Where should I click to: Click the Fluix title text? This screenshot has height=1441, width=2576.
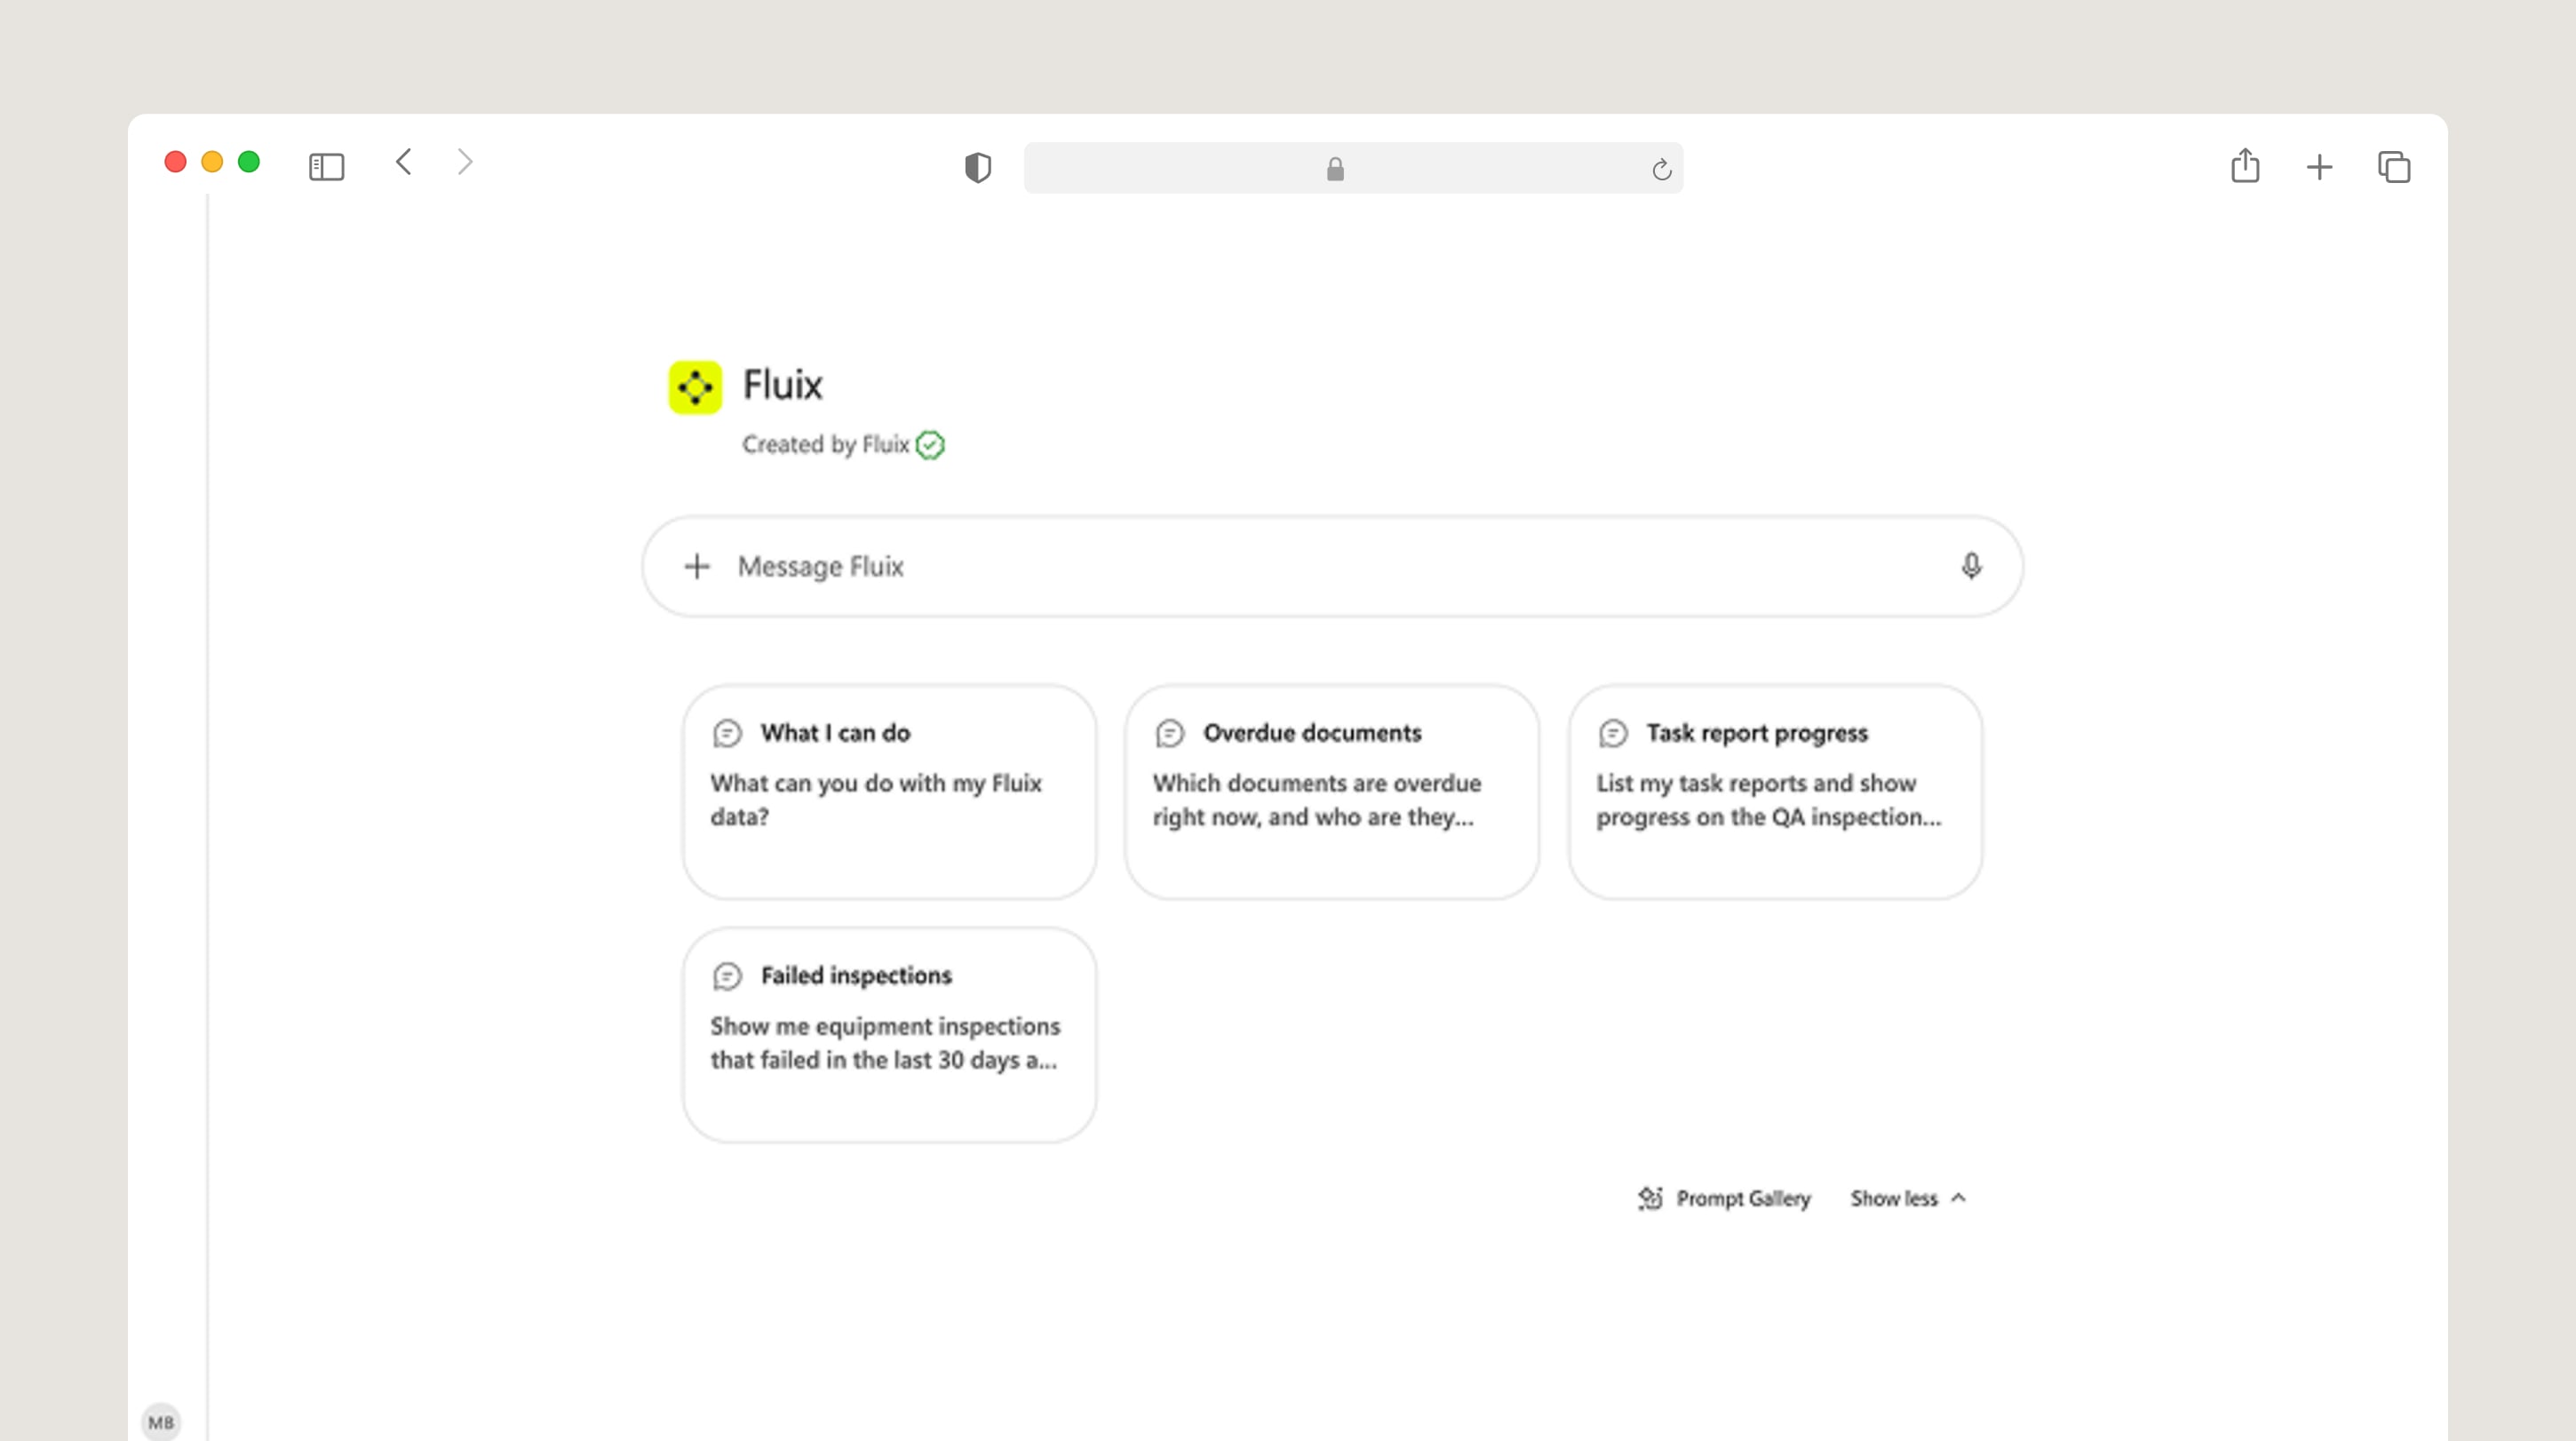coord(782,385)
